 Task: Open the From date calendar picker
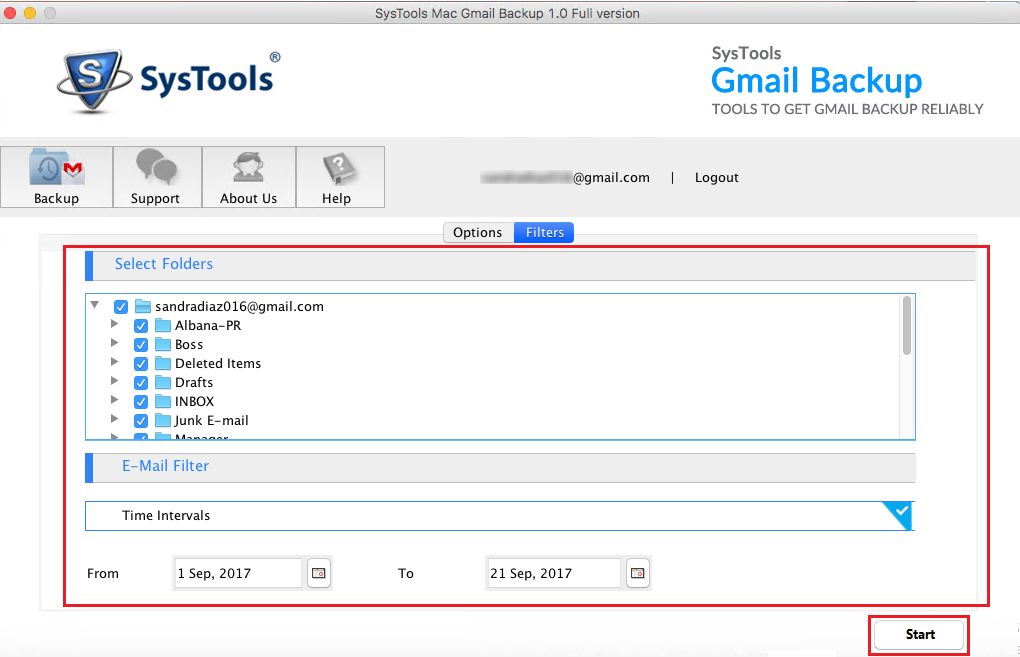319,573
